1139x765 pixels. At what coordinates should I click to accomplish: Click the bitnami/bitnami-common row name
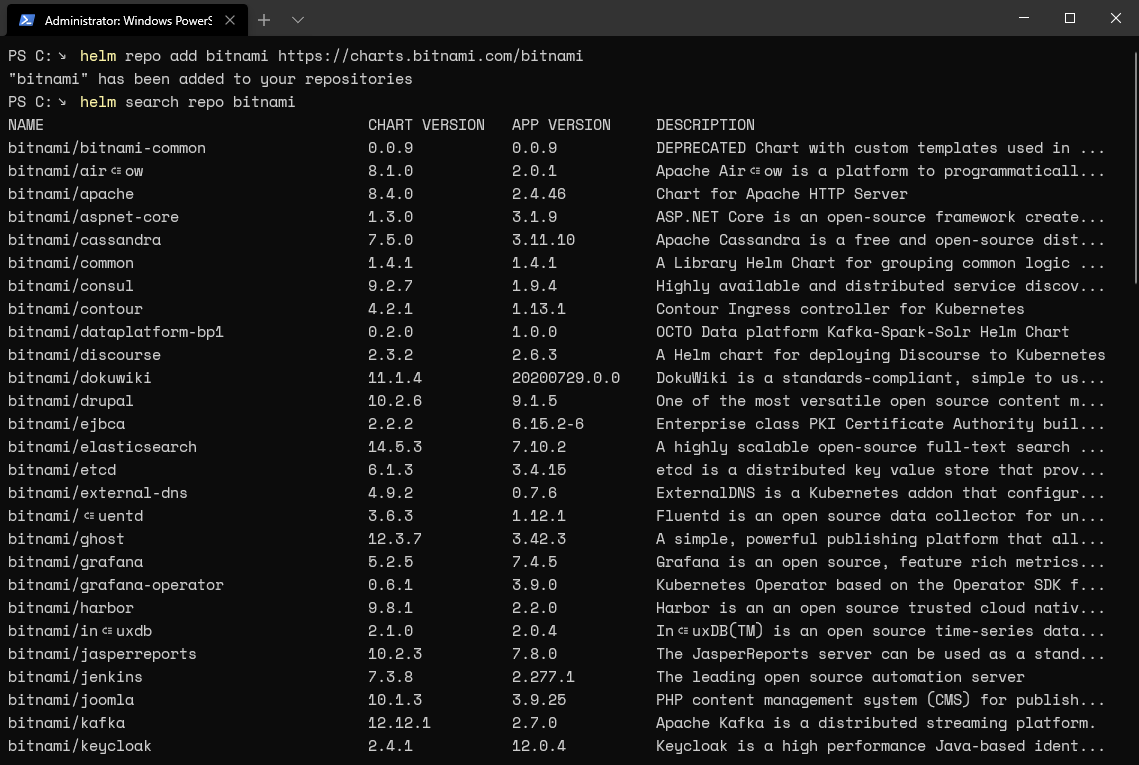coord(107,148)
